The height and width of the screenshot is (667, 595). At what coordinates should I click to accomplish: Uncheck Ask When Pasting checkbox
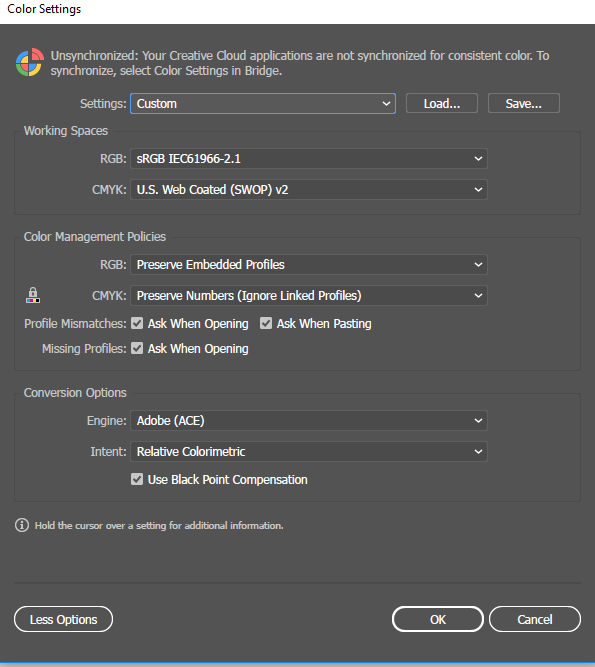point(266,323)
